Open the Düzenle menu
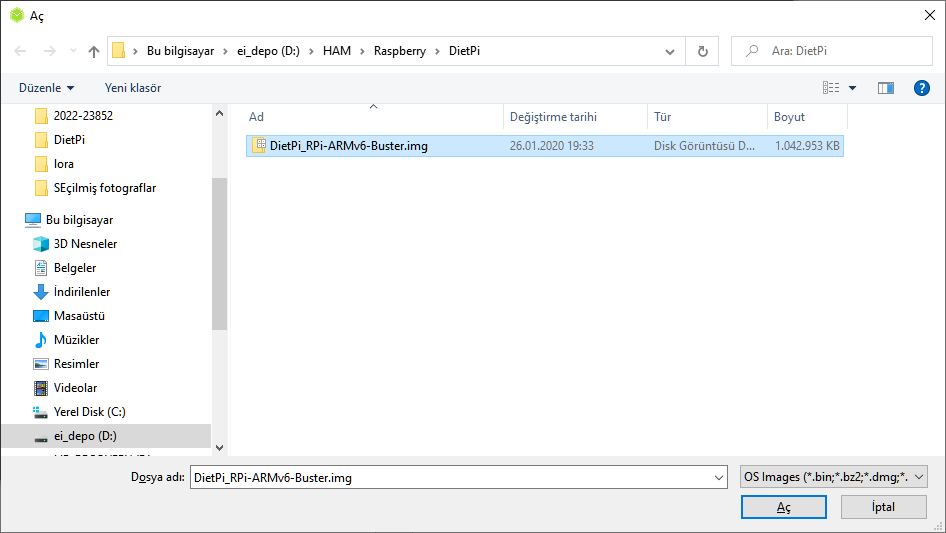Image resolution: width=946 pixels, height=533 pixels. [x=46, y=88]
